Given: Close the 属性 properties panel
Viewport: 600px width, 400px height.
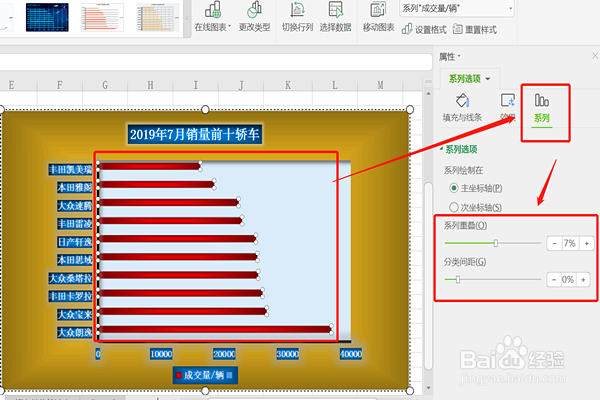Looking at the screenshot, I should pyautogui.click(x=595, y=56).
